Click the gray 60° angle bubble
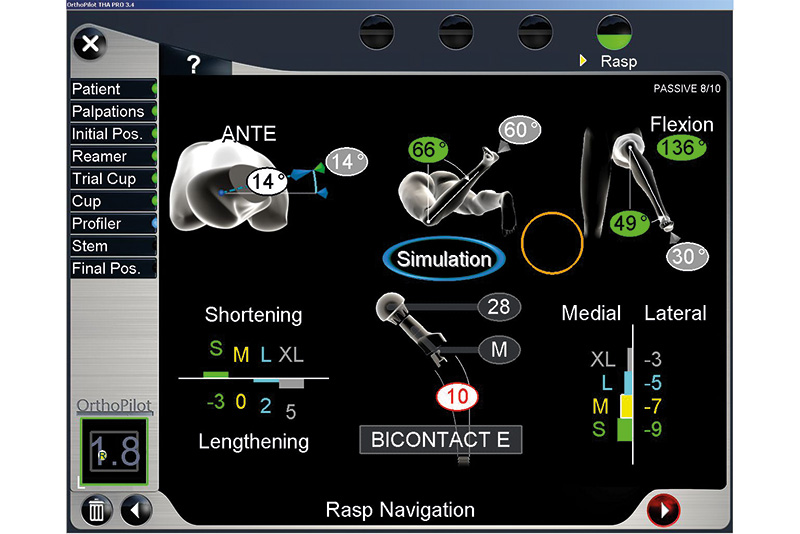Viewport: 800px width, 534px height. (x=519, y=130)
